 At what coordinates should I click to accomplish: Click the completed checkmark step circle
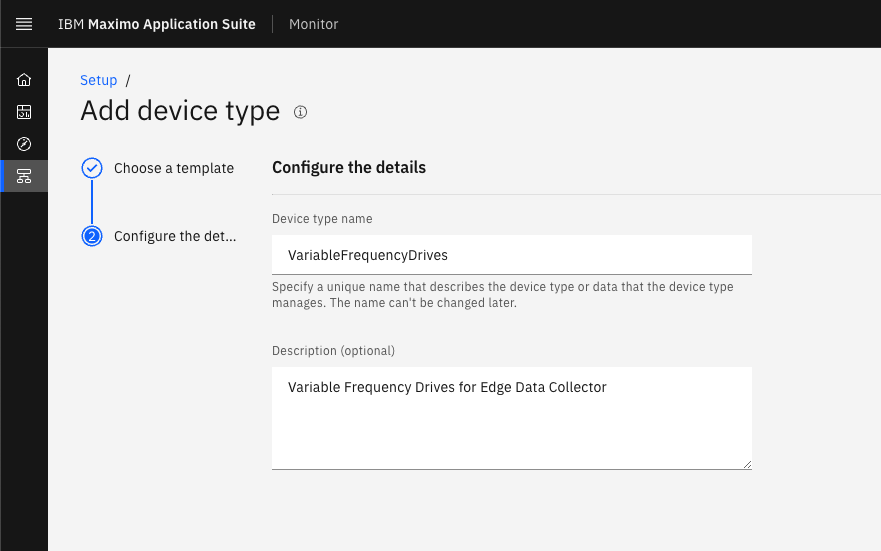click(92, 168)
